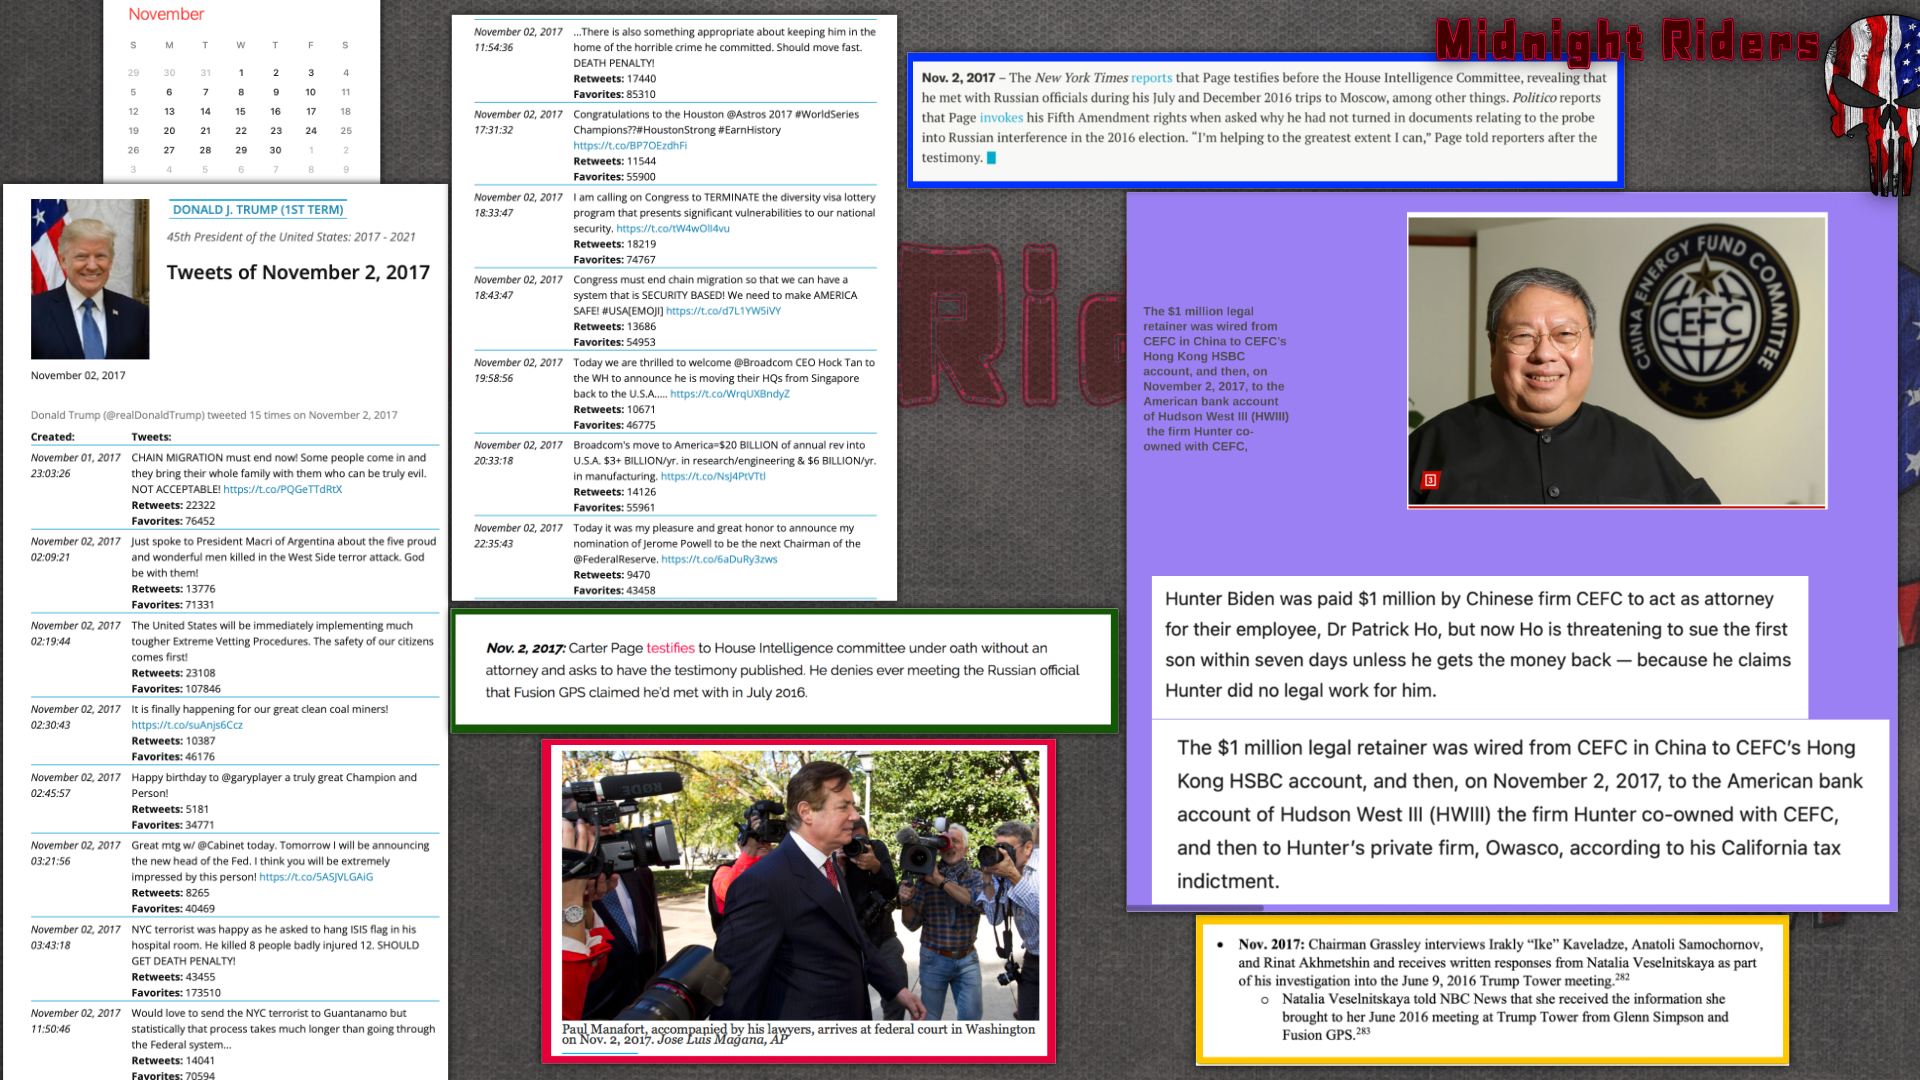Click the purple panel's horizontal scrollbar
This screenshot has width=1920, height=1080.
(1195, 908)
